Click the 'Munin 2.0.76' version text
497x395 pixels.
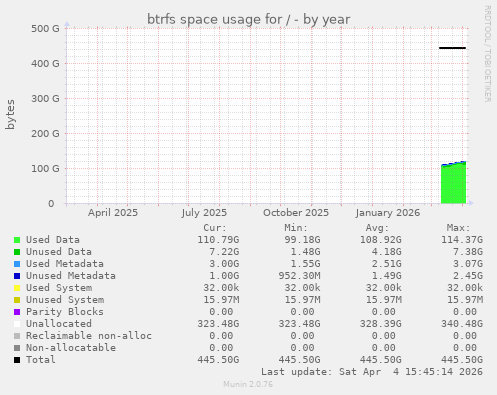[248, 384]
